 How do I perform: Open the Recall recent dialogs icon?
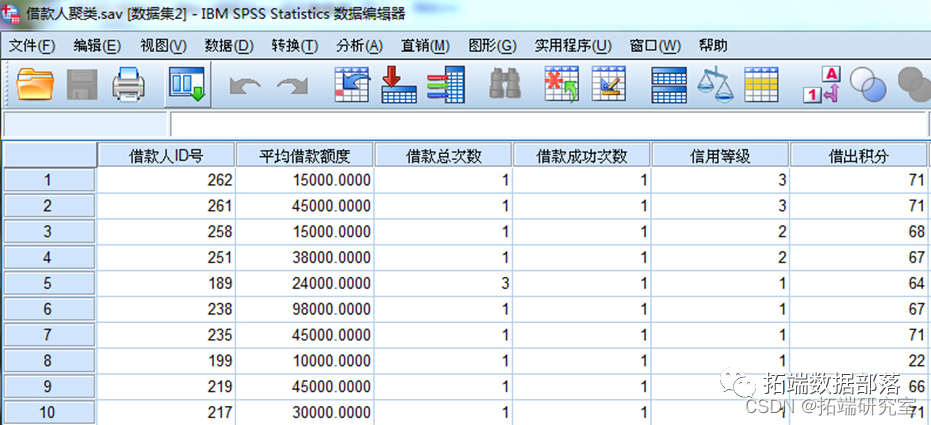click(x=188, y=84)
